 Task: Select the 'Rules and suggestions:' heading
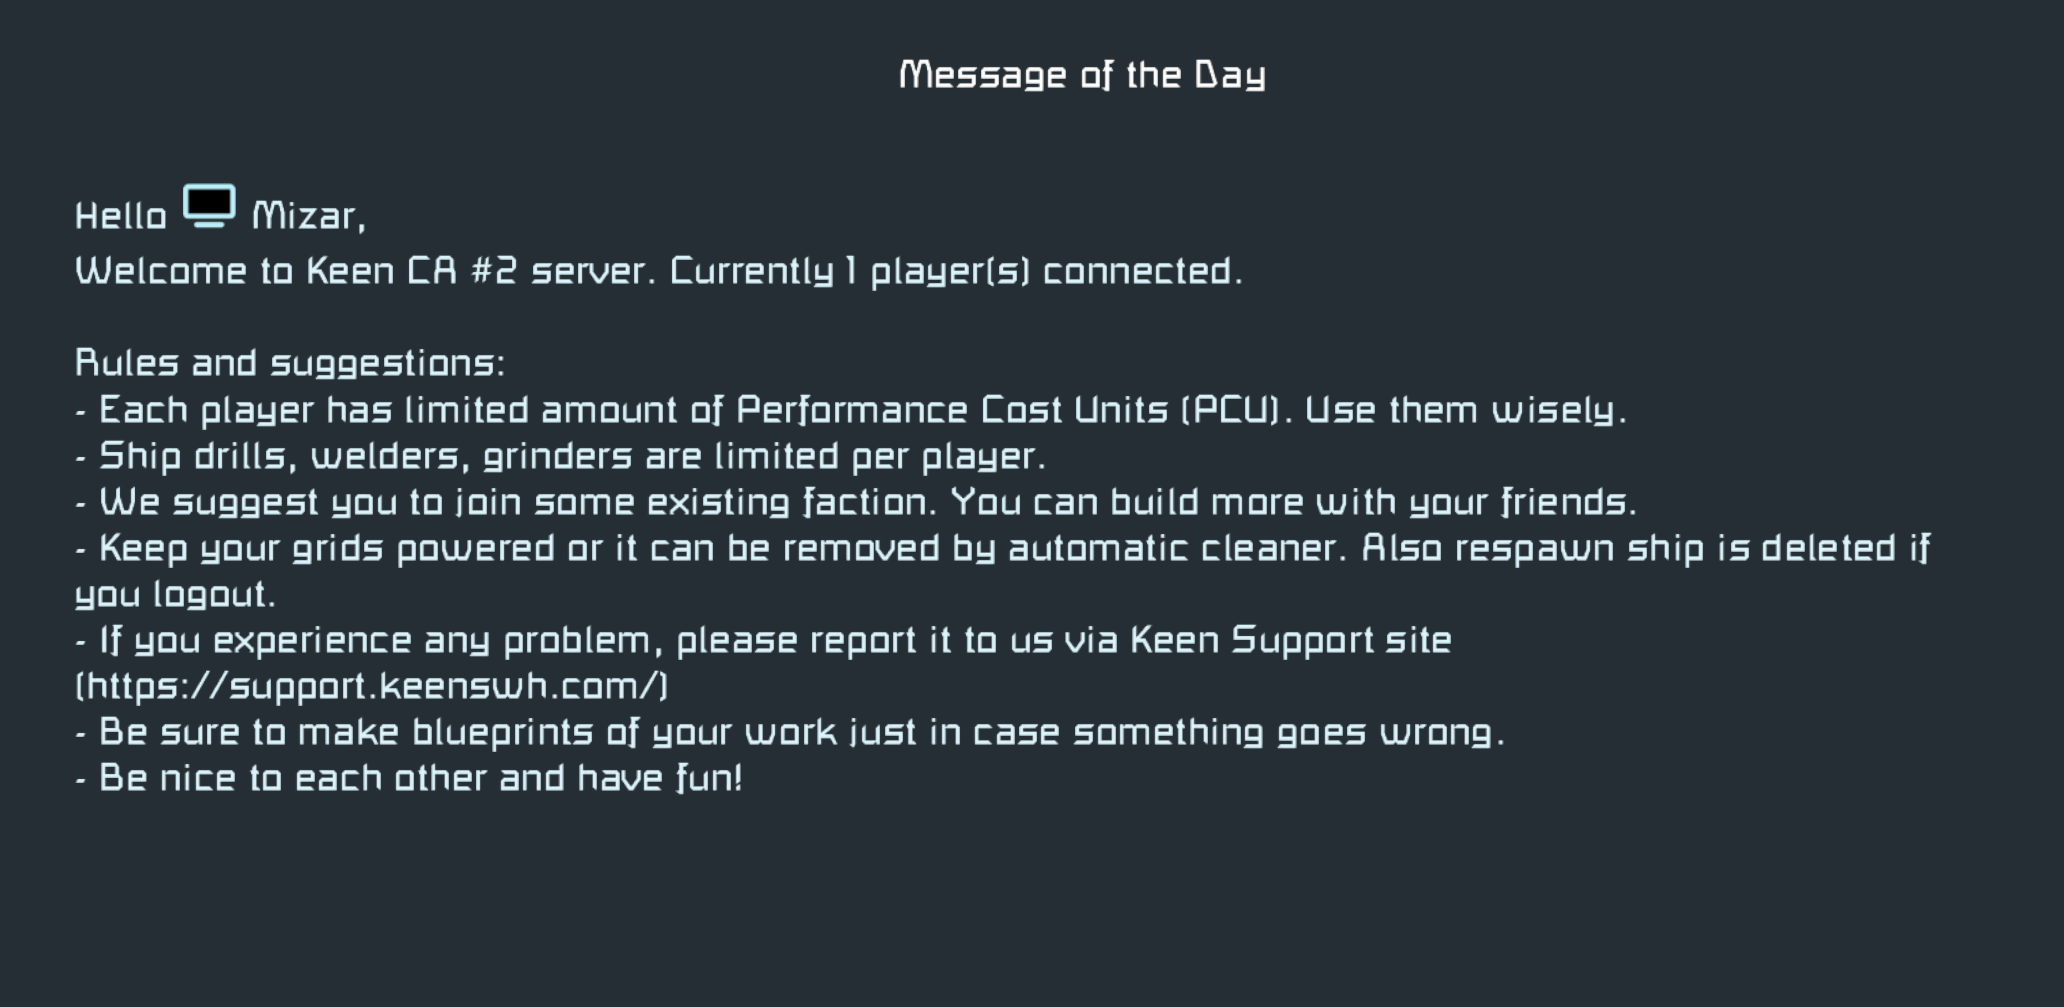pyautogui.click(x=290, y=363)
